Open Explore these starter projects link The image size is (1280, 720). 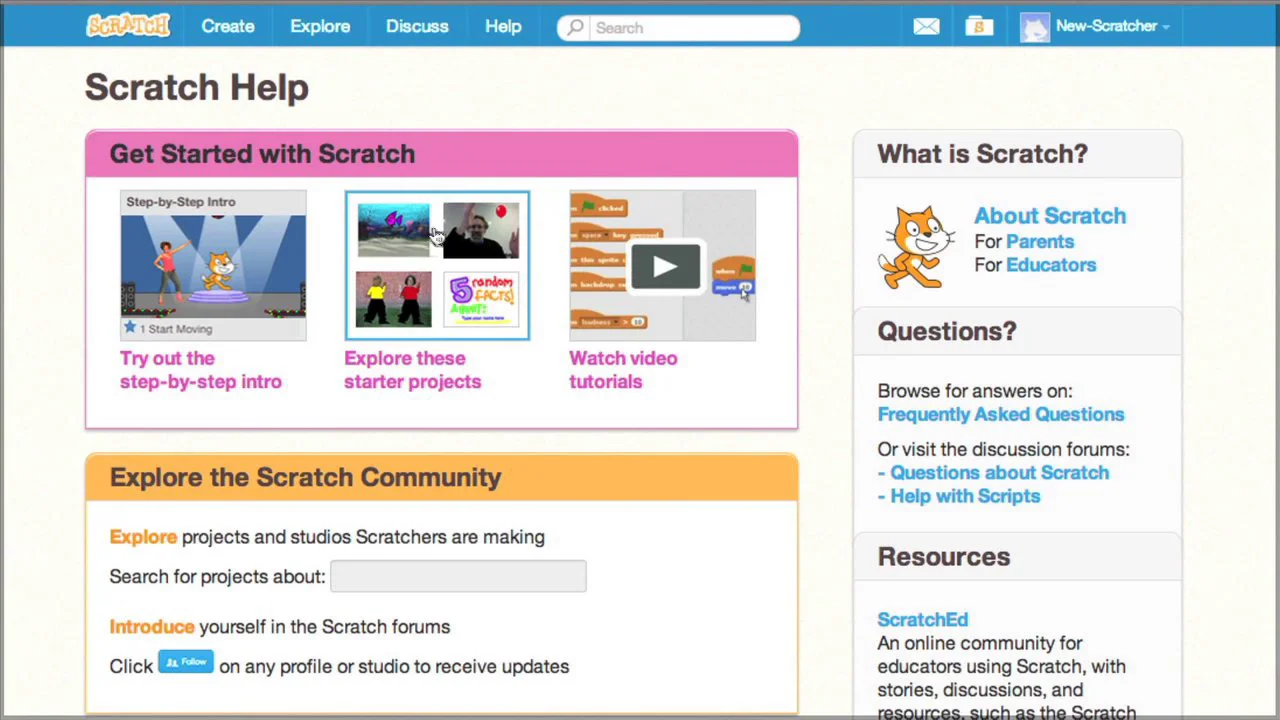413,370
